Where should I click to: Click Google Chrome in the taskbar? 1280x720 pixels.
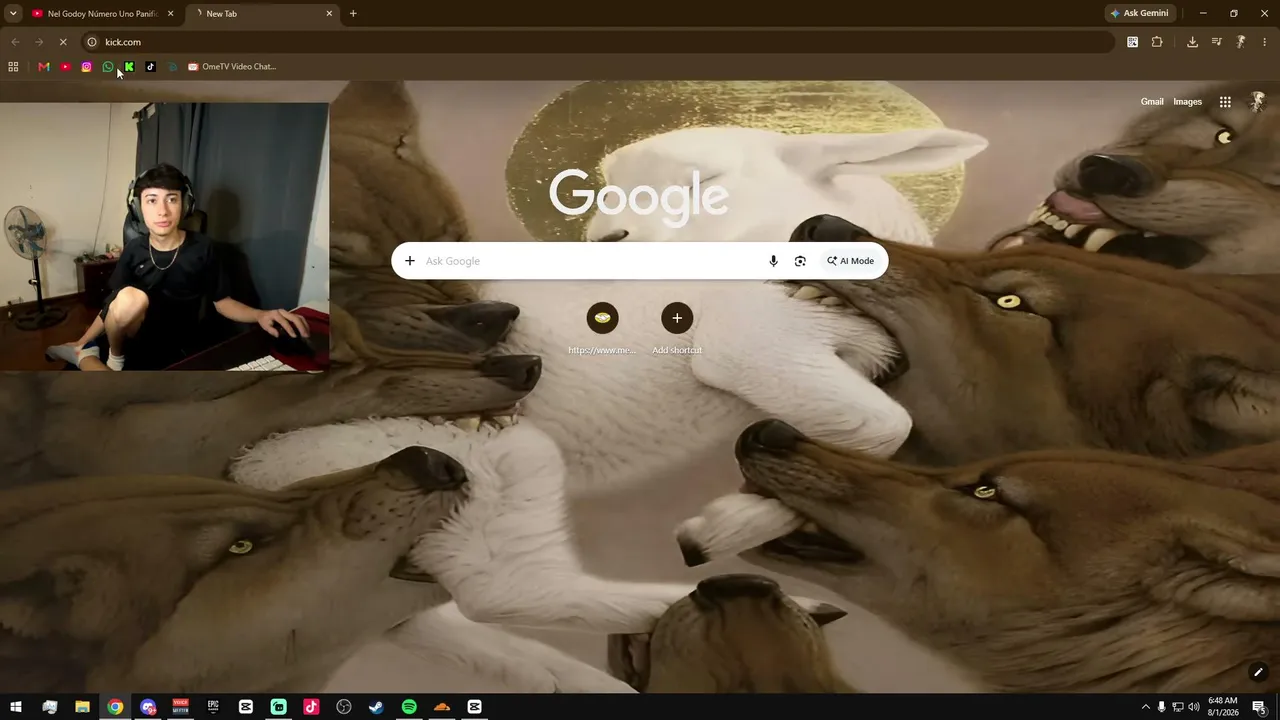116,707
